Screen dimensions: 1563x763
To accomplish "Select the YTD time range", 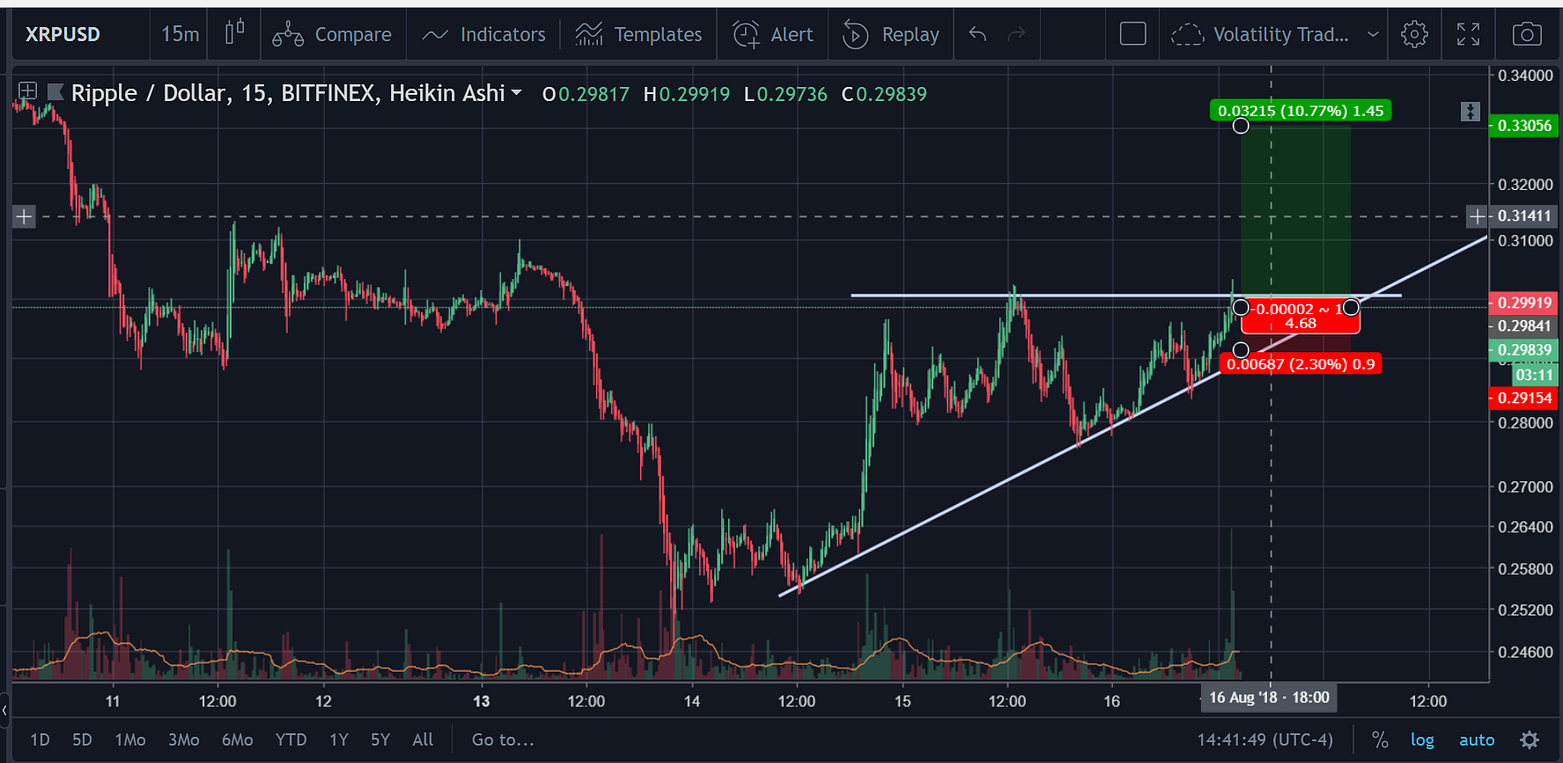I will (x=291, y=740).
